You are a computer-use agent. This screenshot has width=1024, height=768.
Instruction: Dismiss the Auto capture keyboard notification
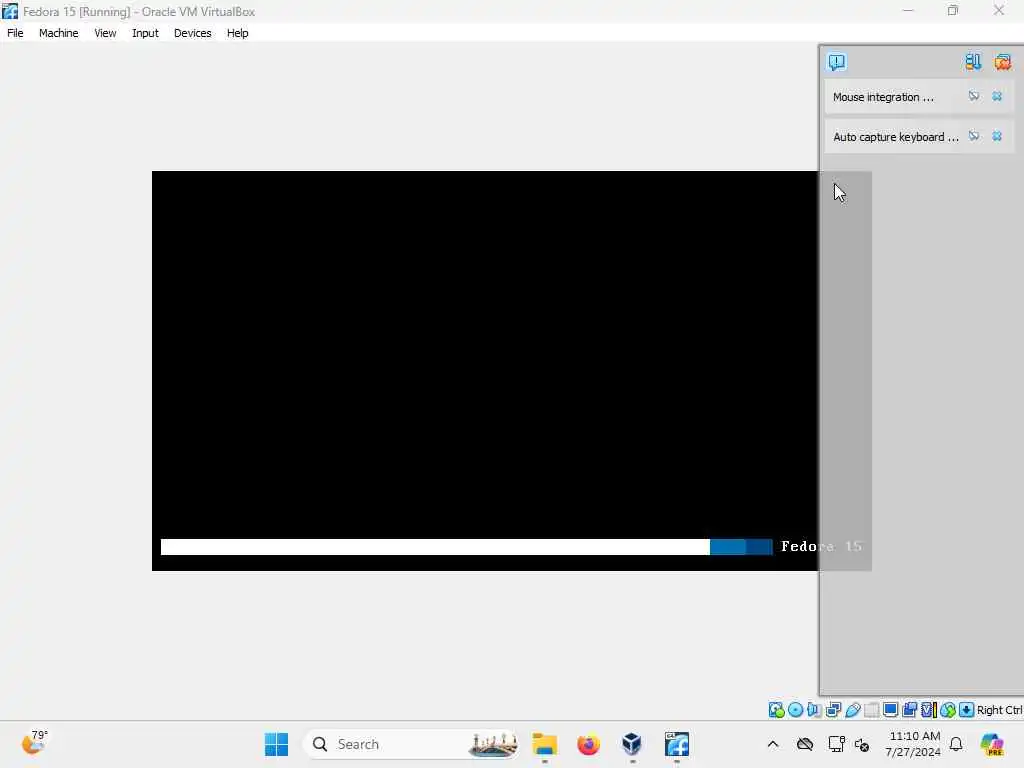coord(997,136)
